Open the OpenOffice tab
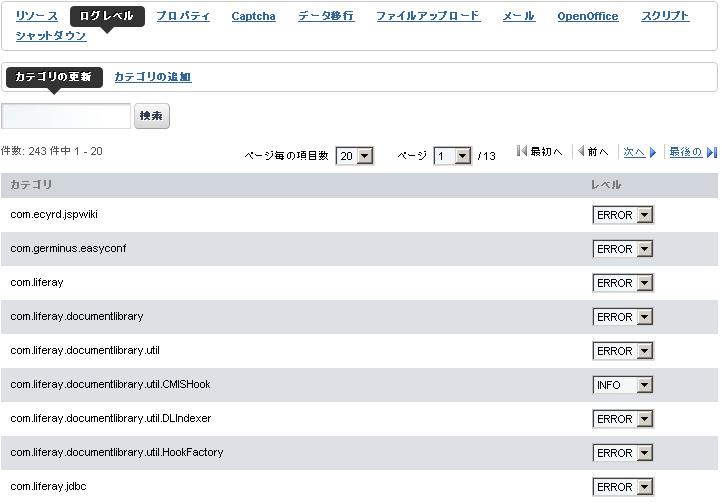The height and width of the screenshot is (504, 722). pos(587,16)
